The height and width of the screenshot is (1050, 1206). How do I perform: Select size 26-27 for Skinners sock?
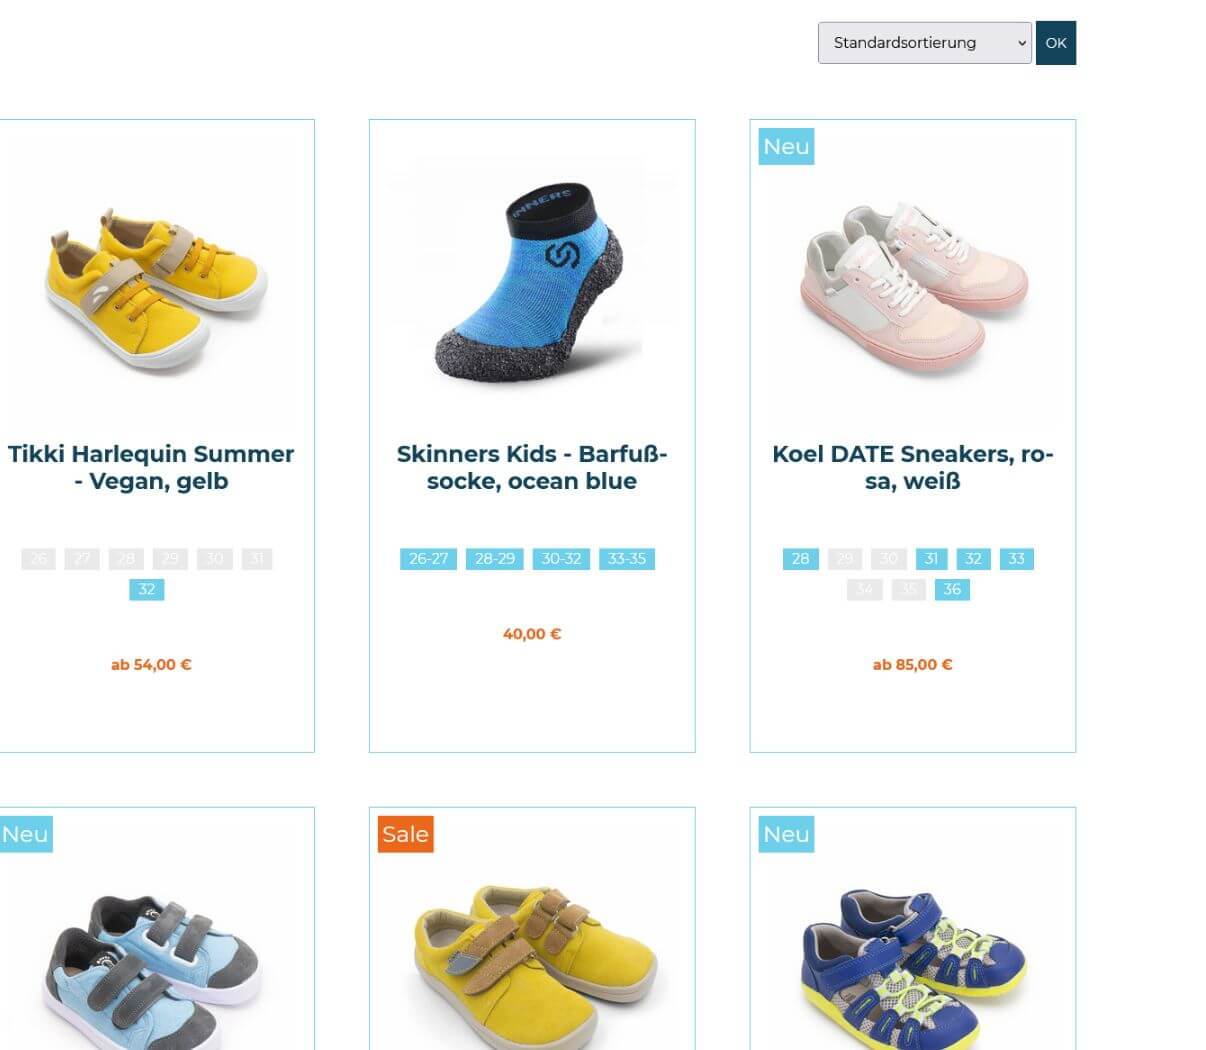coord(428,558)
